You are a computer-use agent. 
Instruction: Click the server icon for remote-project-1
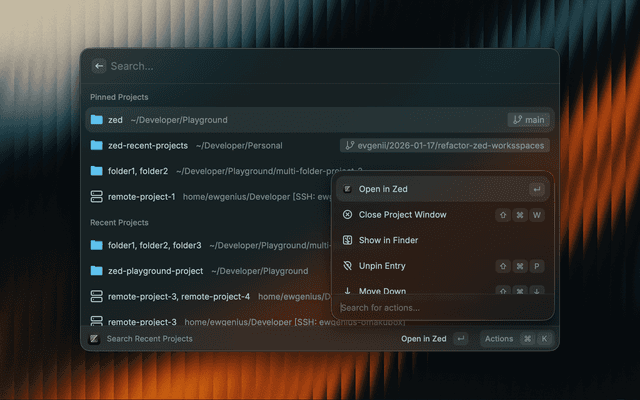click(x=97, y=197)
